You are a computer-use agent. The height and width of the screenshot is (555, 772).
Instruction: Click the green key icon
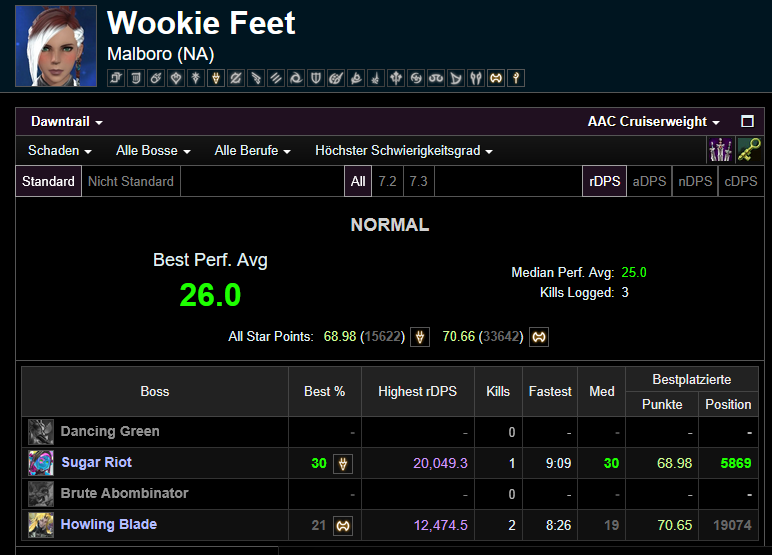[x=749, y=150]
